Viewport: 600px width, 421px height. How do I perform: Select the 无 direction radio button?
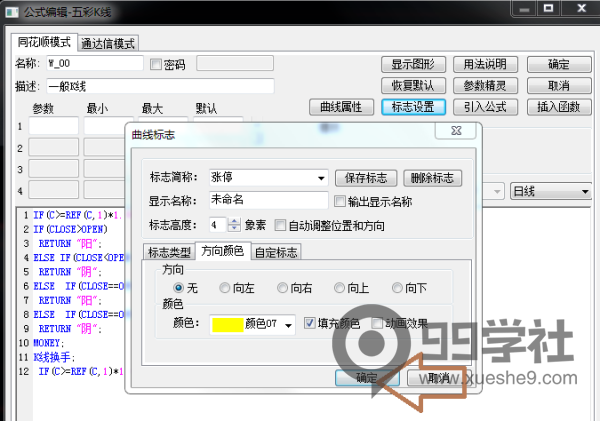178,287
